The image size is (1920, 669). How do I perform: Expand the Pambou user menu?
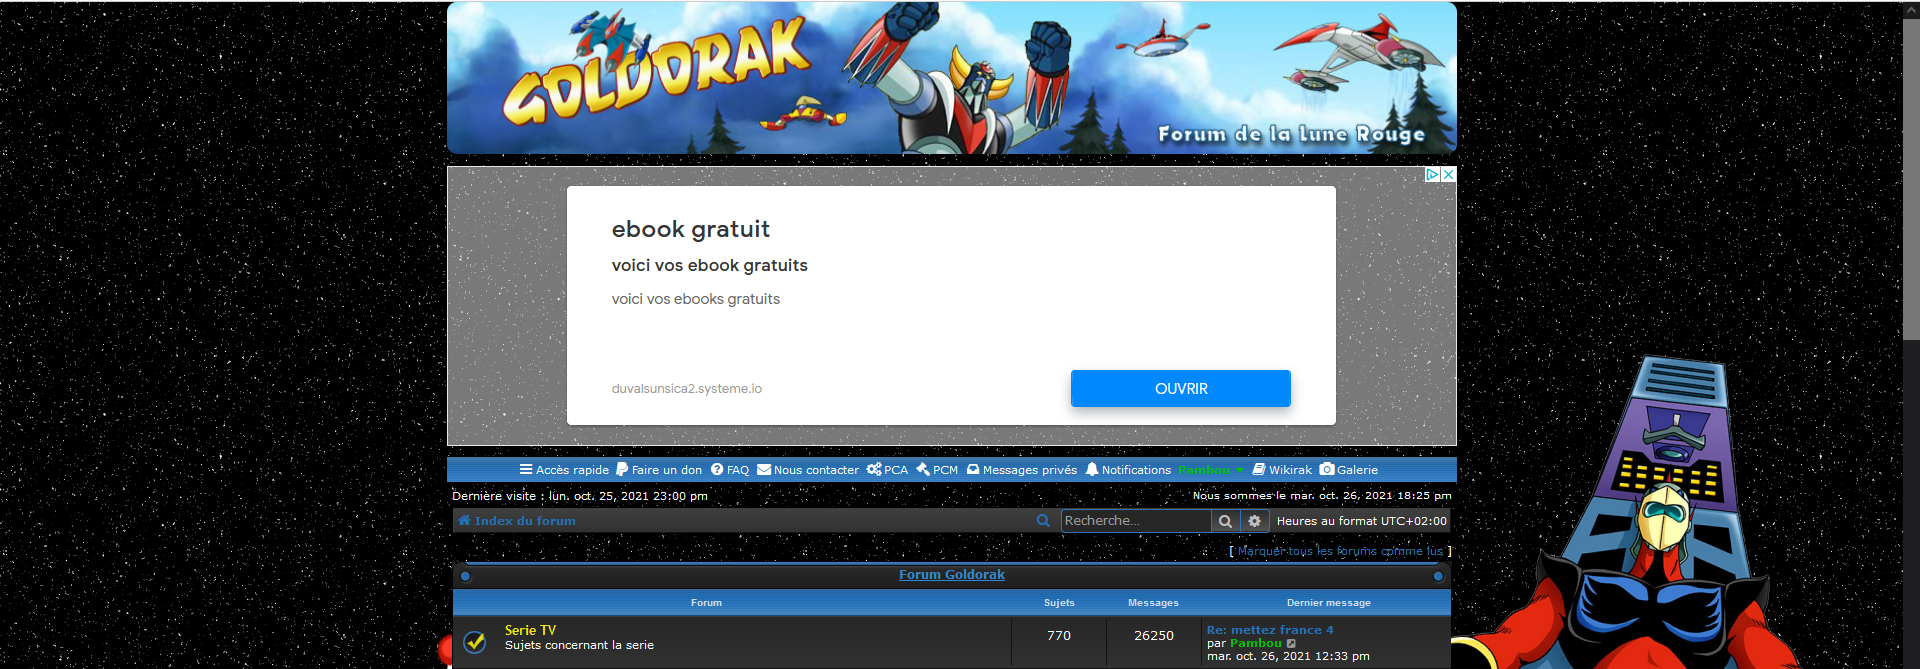[1210, 470]
